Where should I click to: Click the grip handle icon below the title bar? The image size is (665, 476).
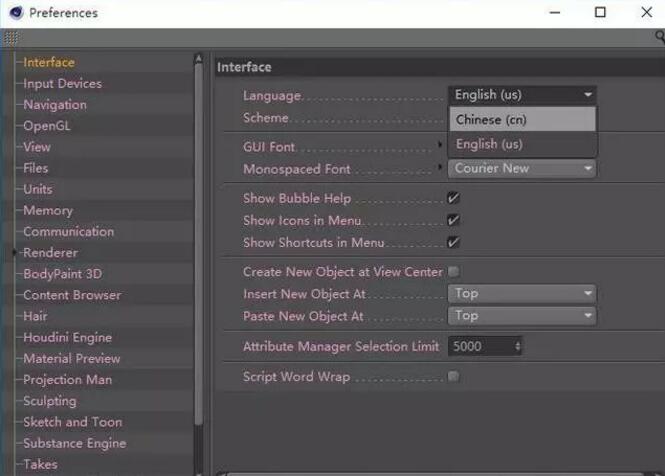tap(11, 38)
